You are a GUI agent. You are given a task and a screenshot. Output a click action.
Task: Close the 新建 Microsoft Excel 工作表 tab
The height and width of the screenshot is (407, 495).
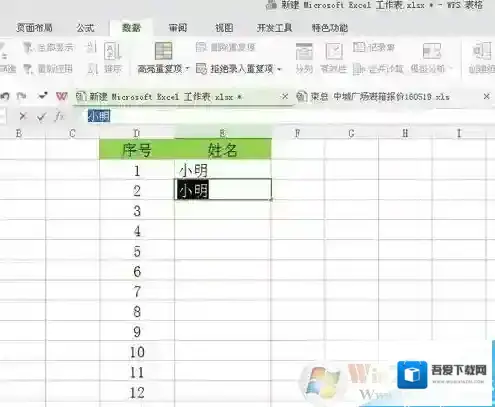285,97
